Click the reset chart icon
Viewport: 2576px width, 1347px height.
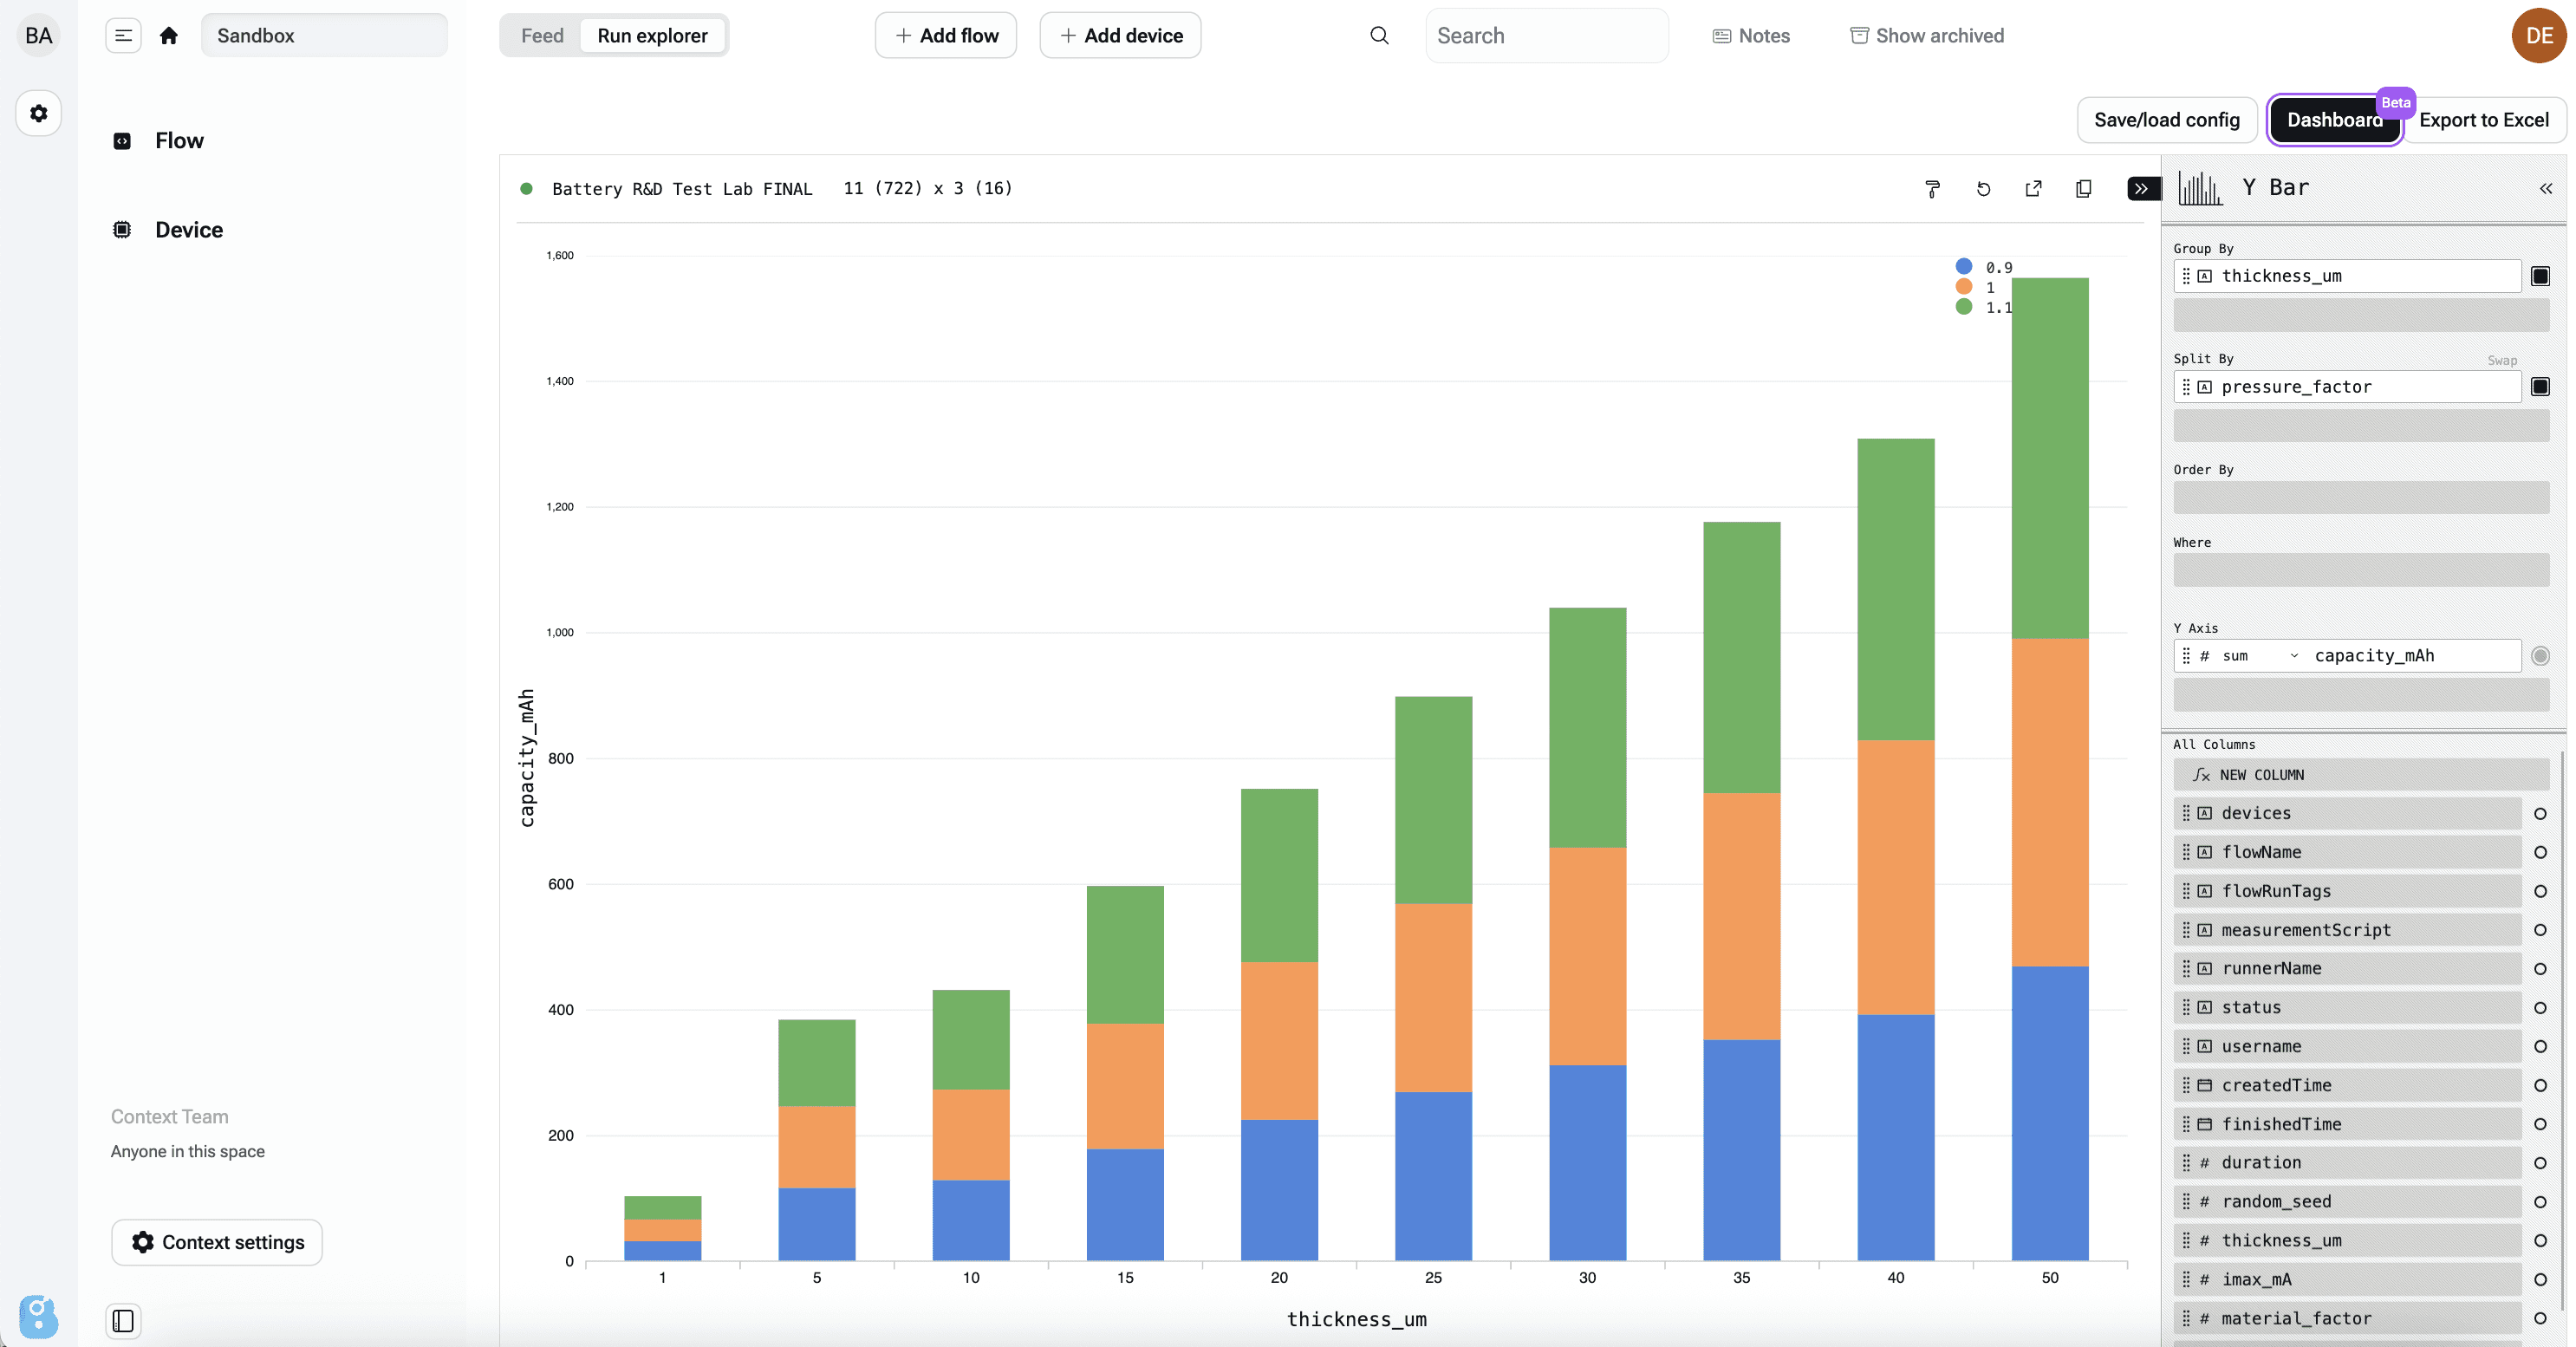[x=1983, y=189]
